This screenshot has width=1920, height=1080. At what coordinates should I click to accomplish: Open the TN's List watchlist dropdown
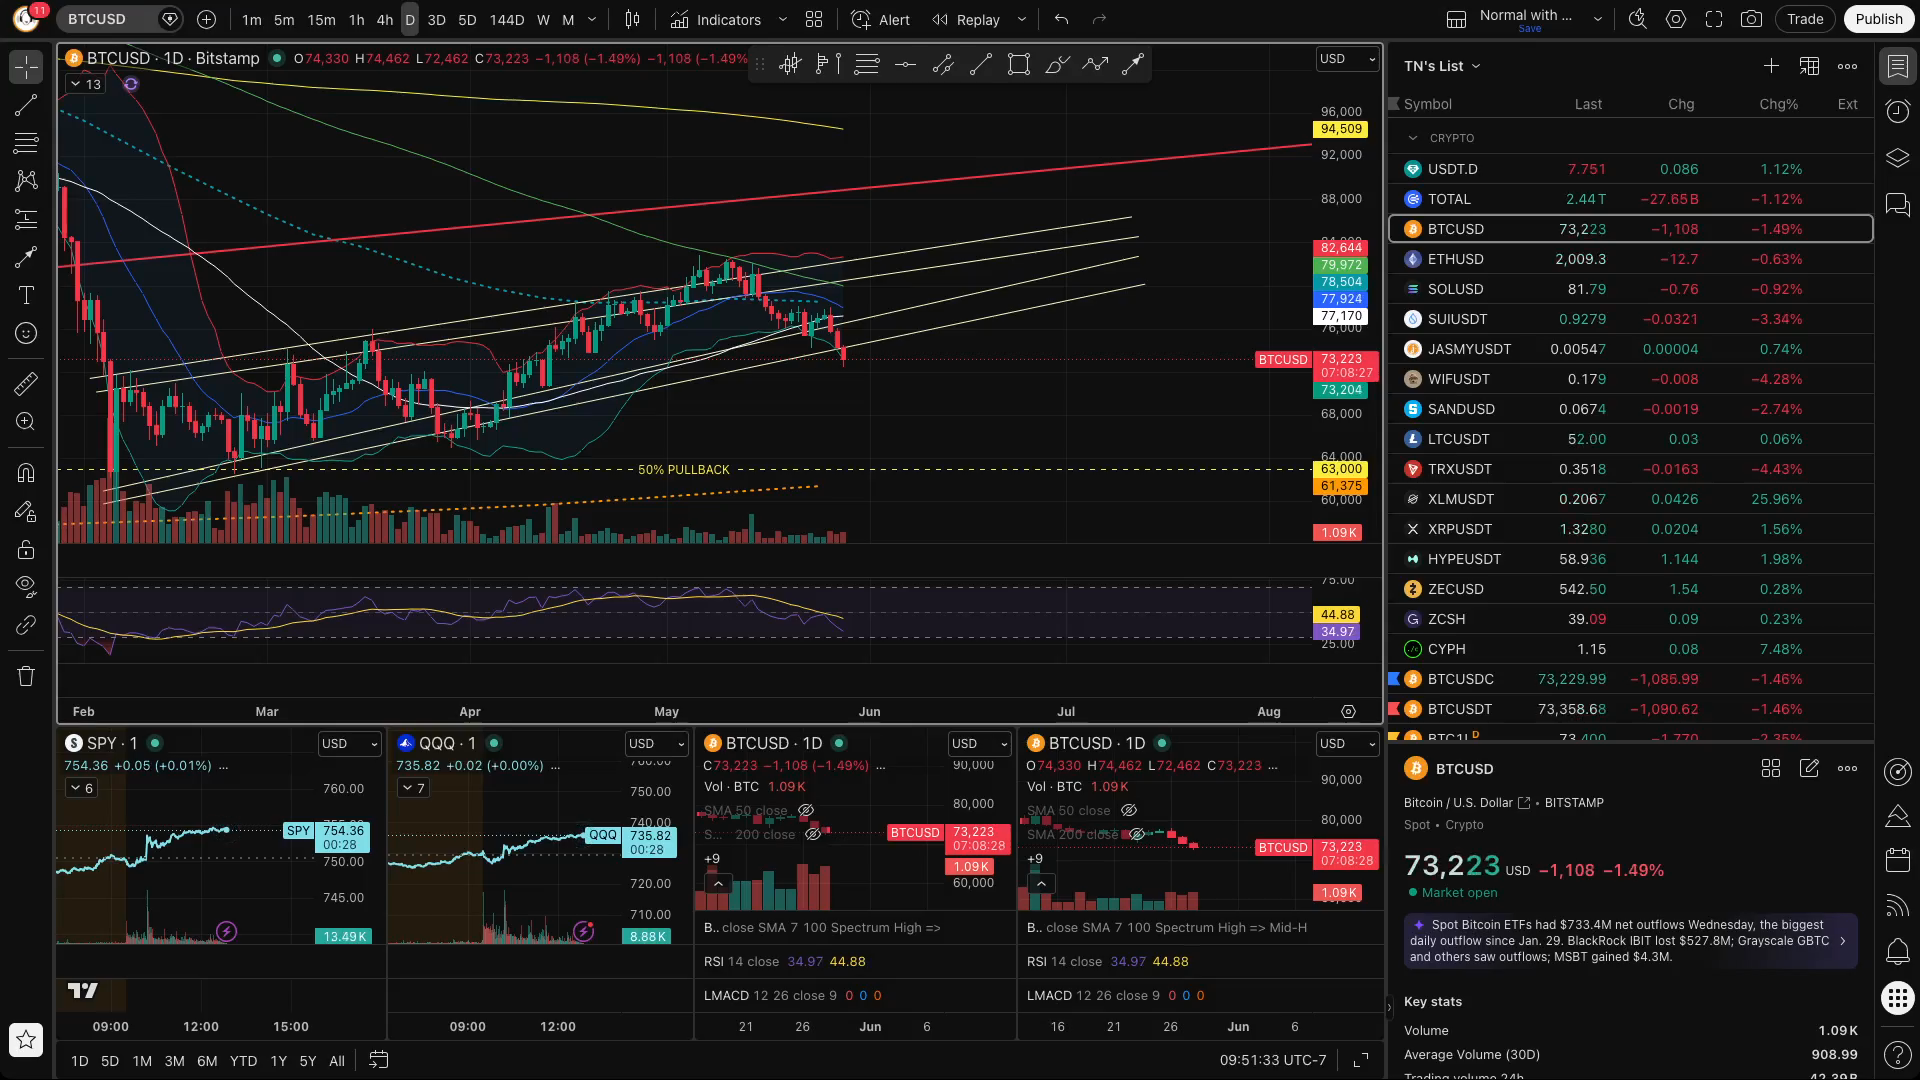point(1442,66)
